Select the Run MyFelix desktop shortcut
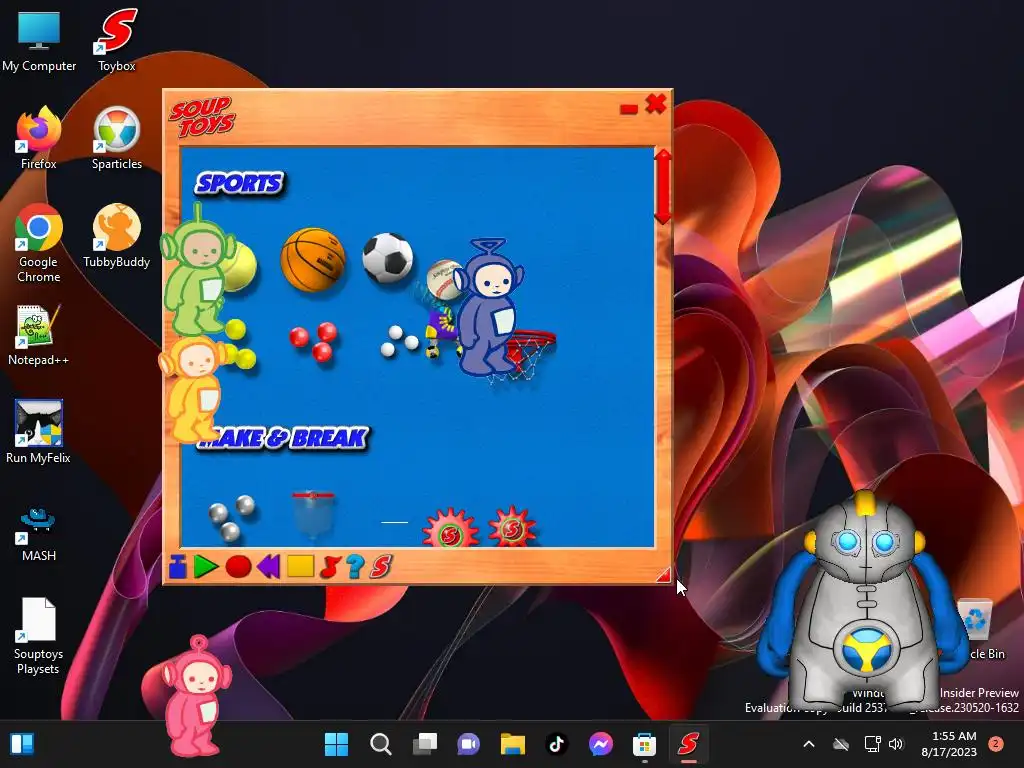The image size is (1024, 768). (x=39, y=432)
